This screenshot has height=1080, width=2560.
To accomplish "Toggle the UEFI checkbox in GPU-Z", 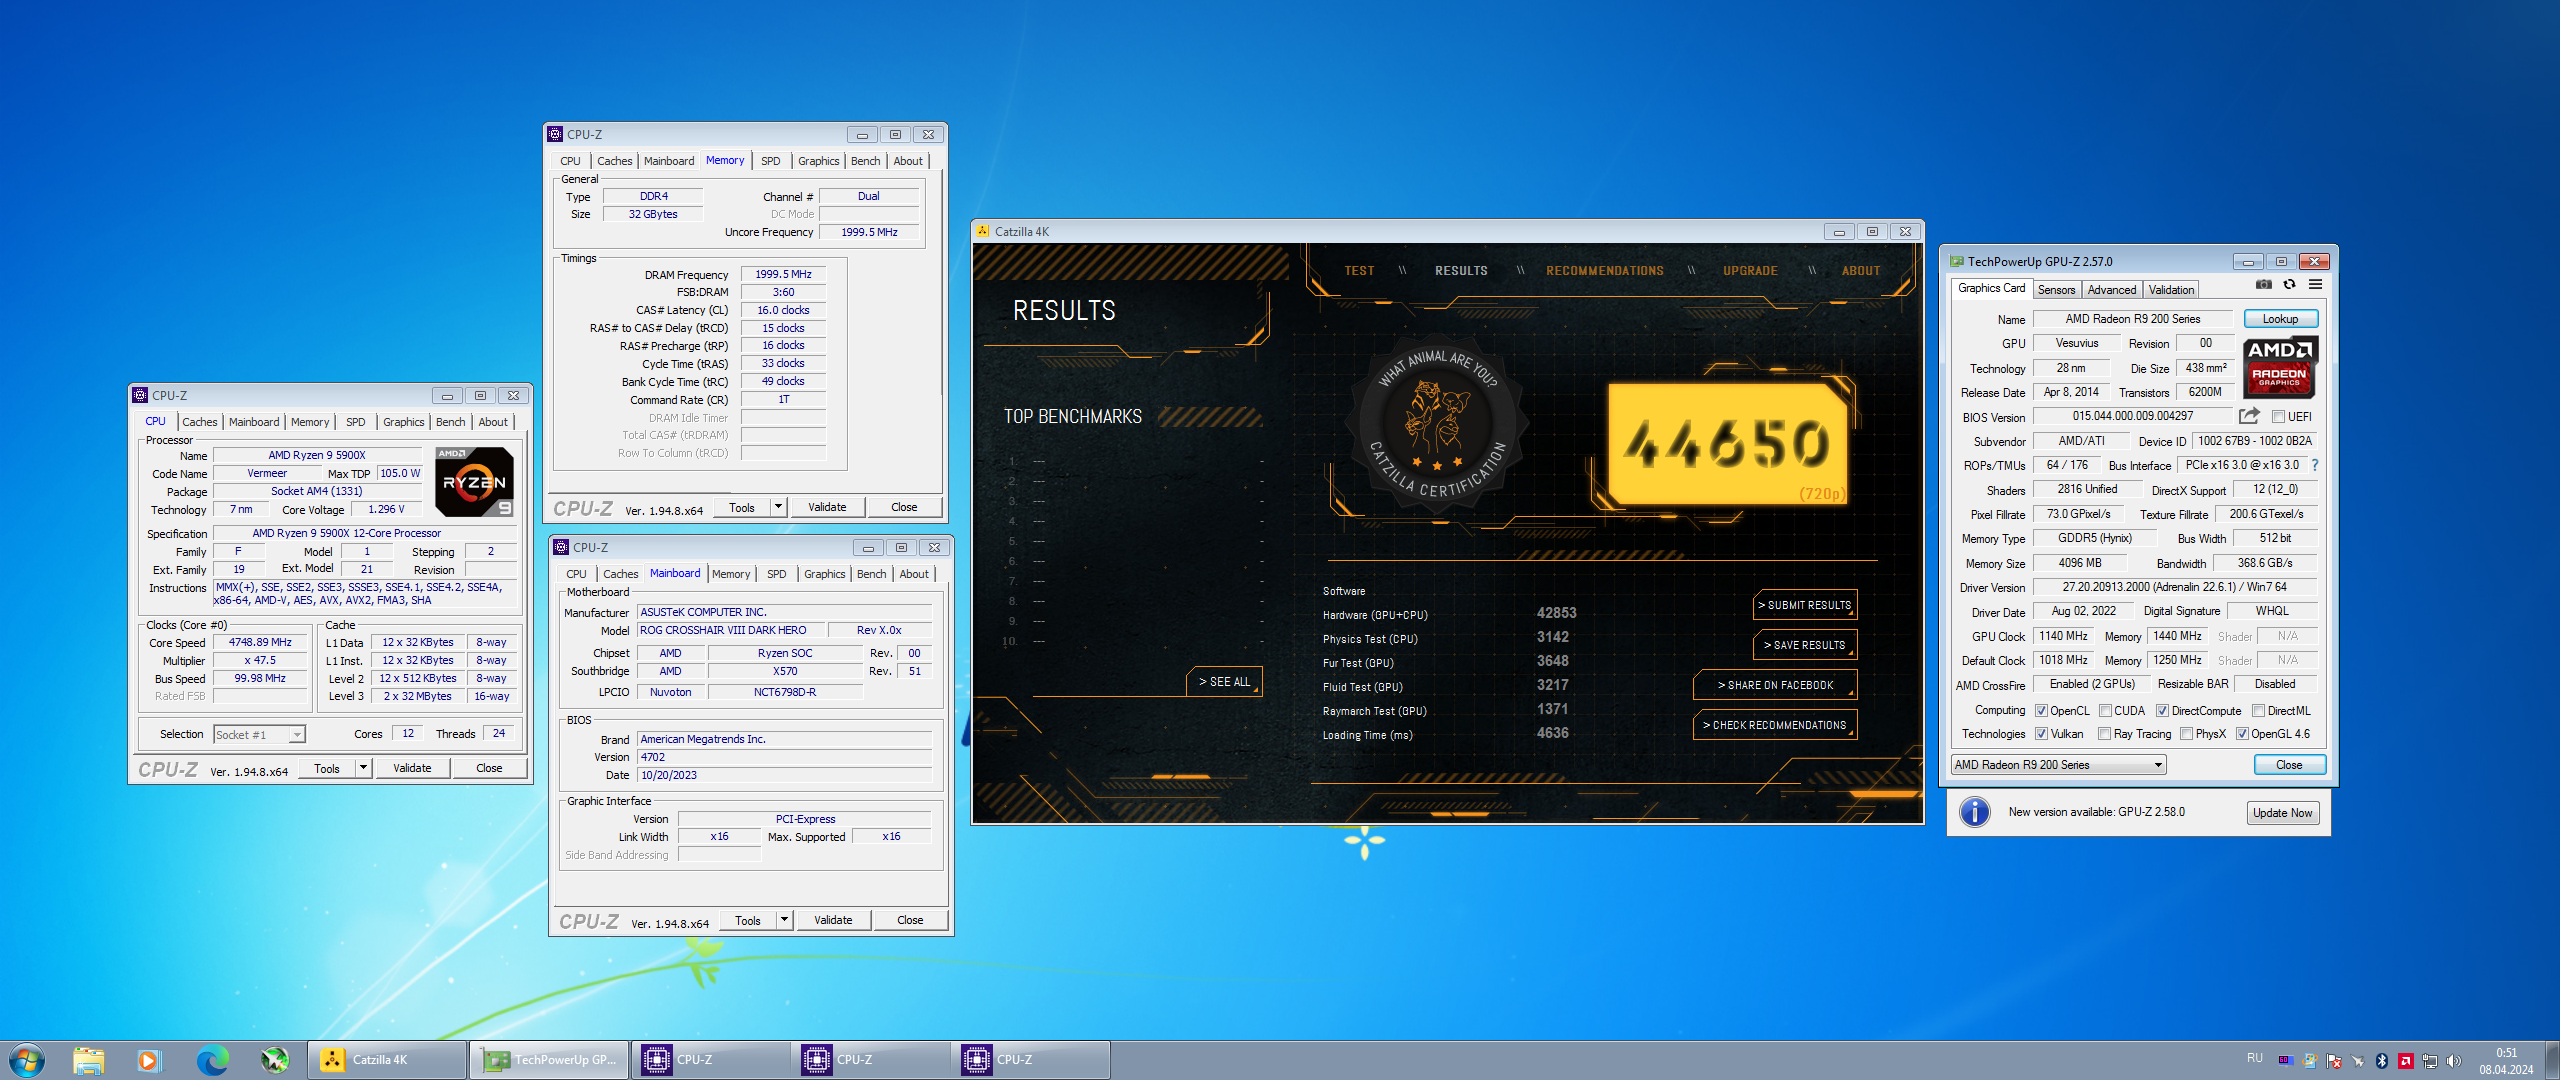I will point(2279,417).
